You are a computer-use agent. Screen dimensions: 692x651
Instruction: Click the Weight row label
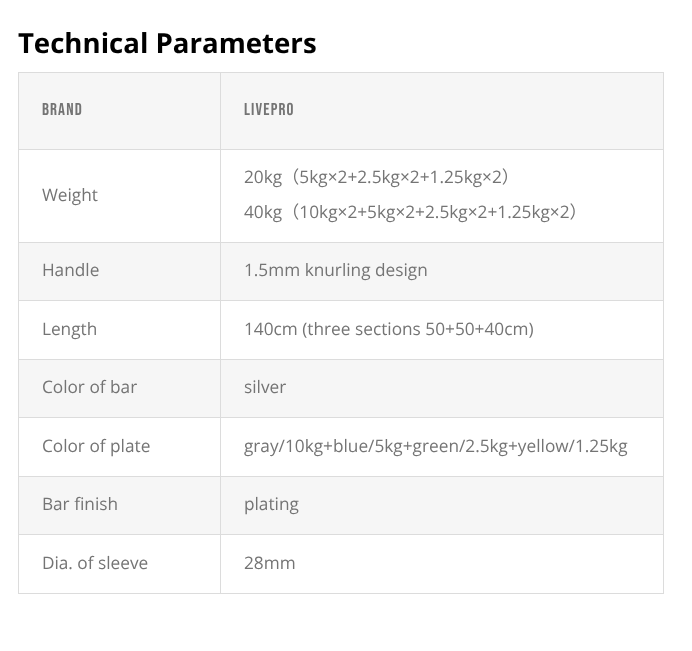pos(70,195)
